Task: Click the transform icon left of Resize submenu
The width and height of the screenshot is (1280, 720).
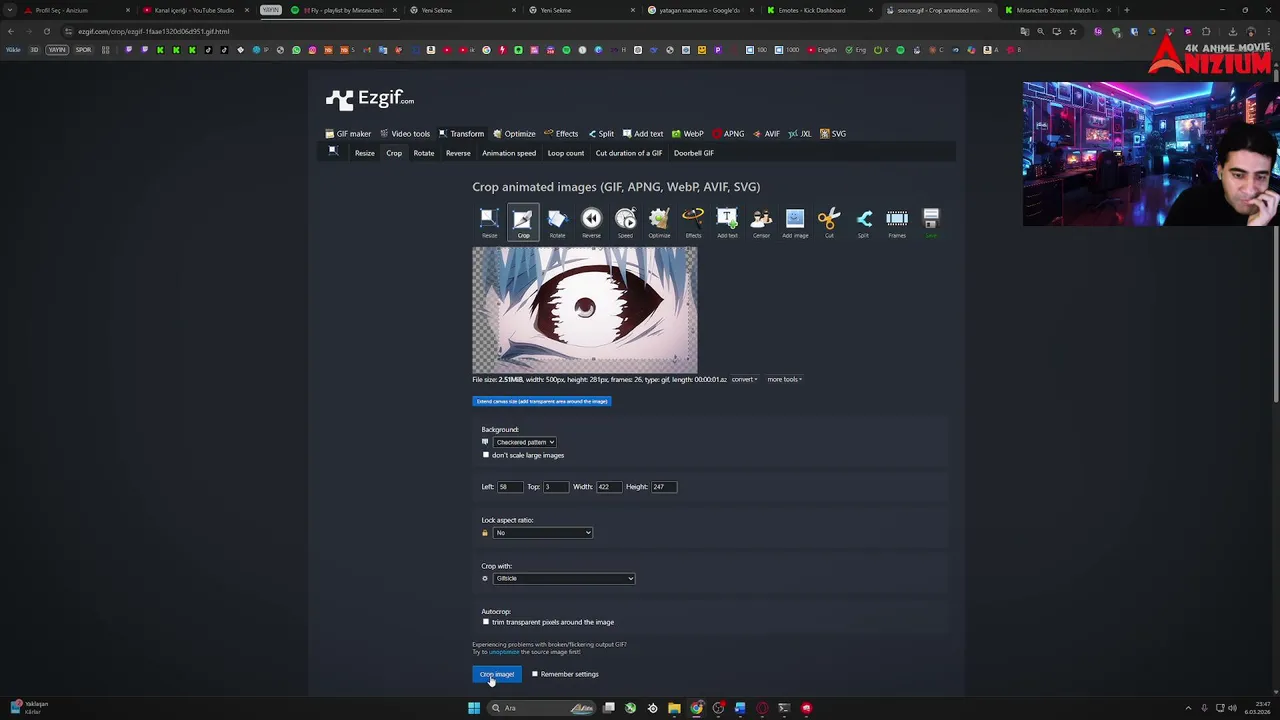Action: pyautogui.click(x=333, y=151)
